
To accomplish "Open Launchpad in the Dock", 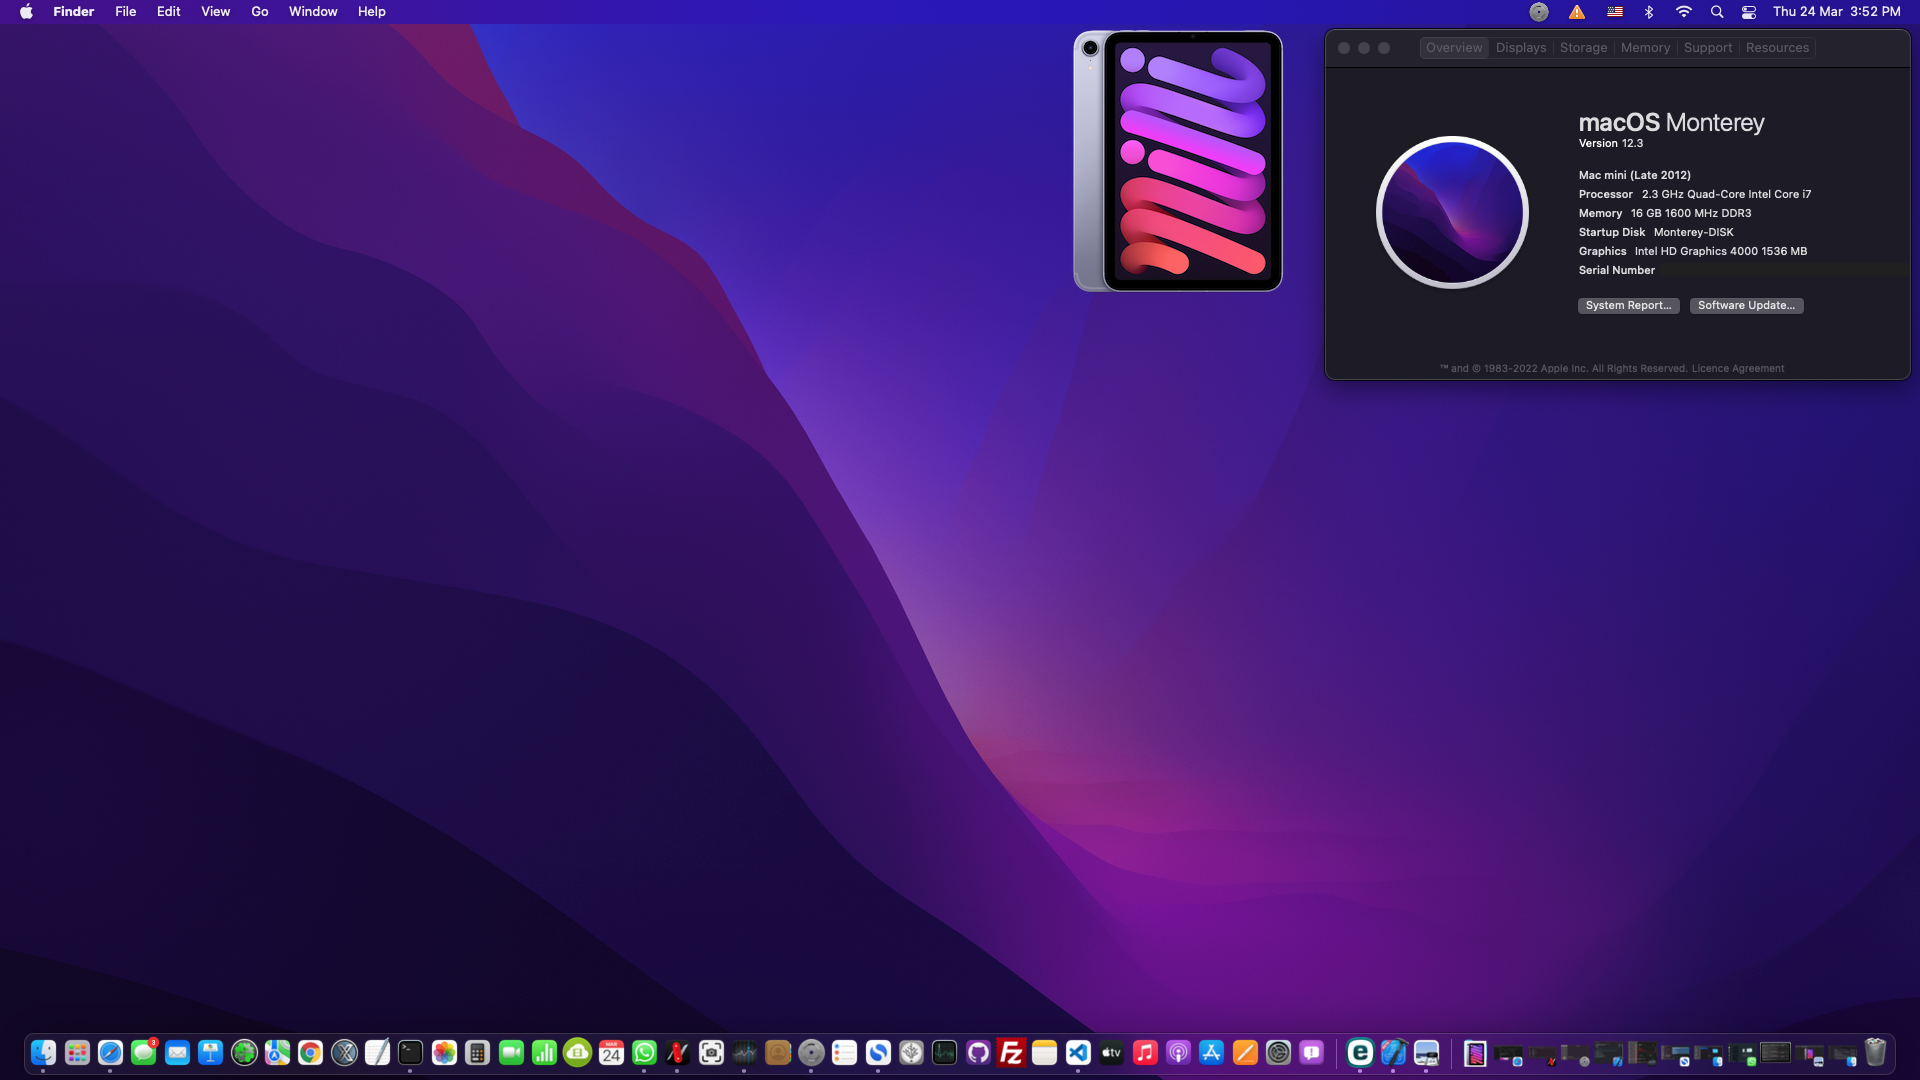I will pos(77,1053).
